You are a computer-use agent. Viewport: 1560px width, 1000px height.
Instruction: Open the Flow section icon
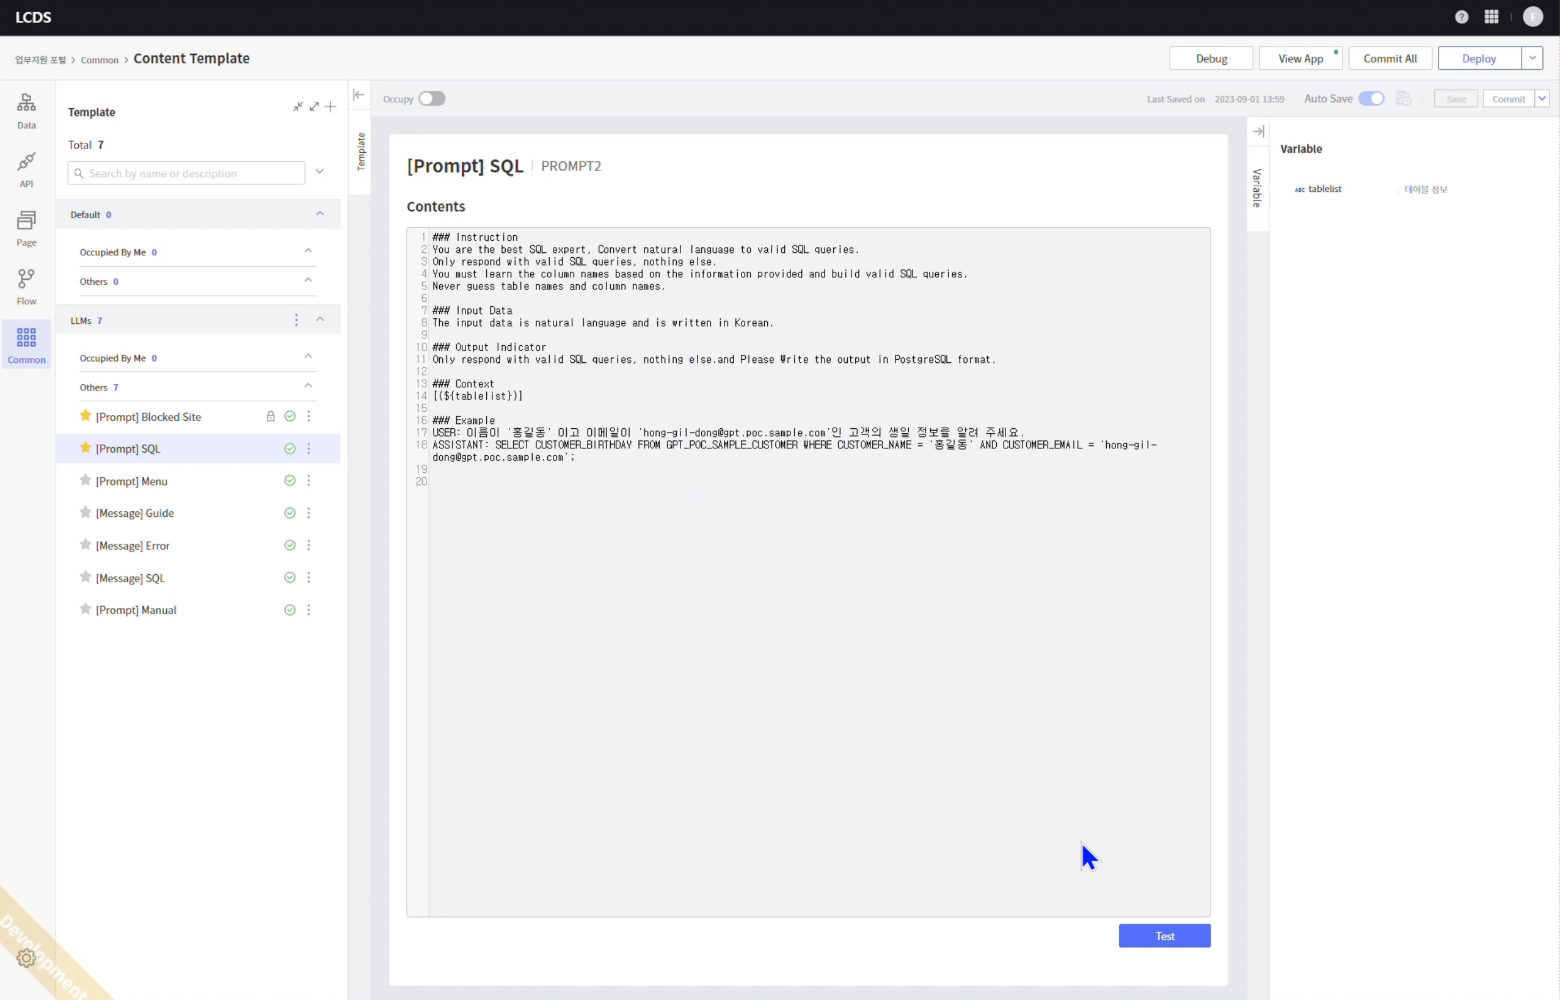(x=26, y=285)
